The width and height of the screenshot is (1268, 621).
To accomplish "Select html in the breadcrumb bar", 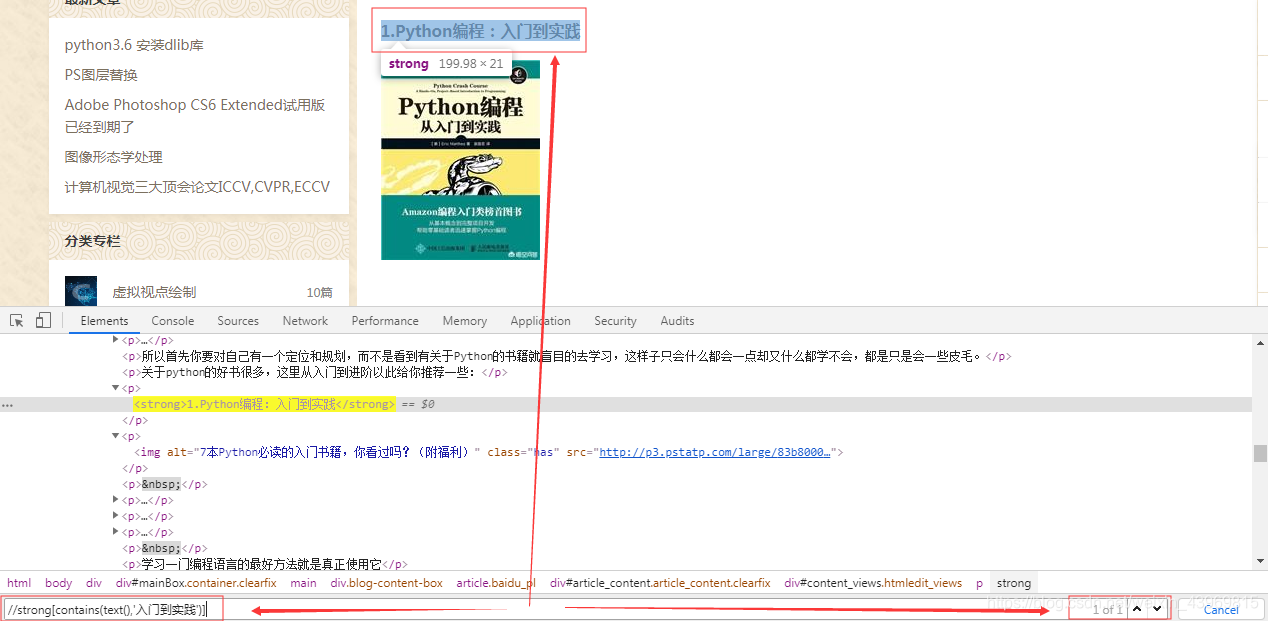I will [19, 583].
